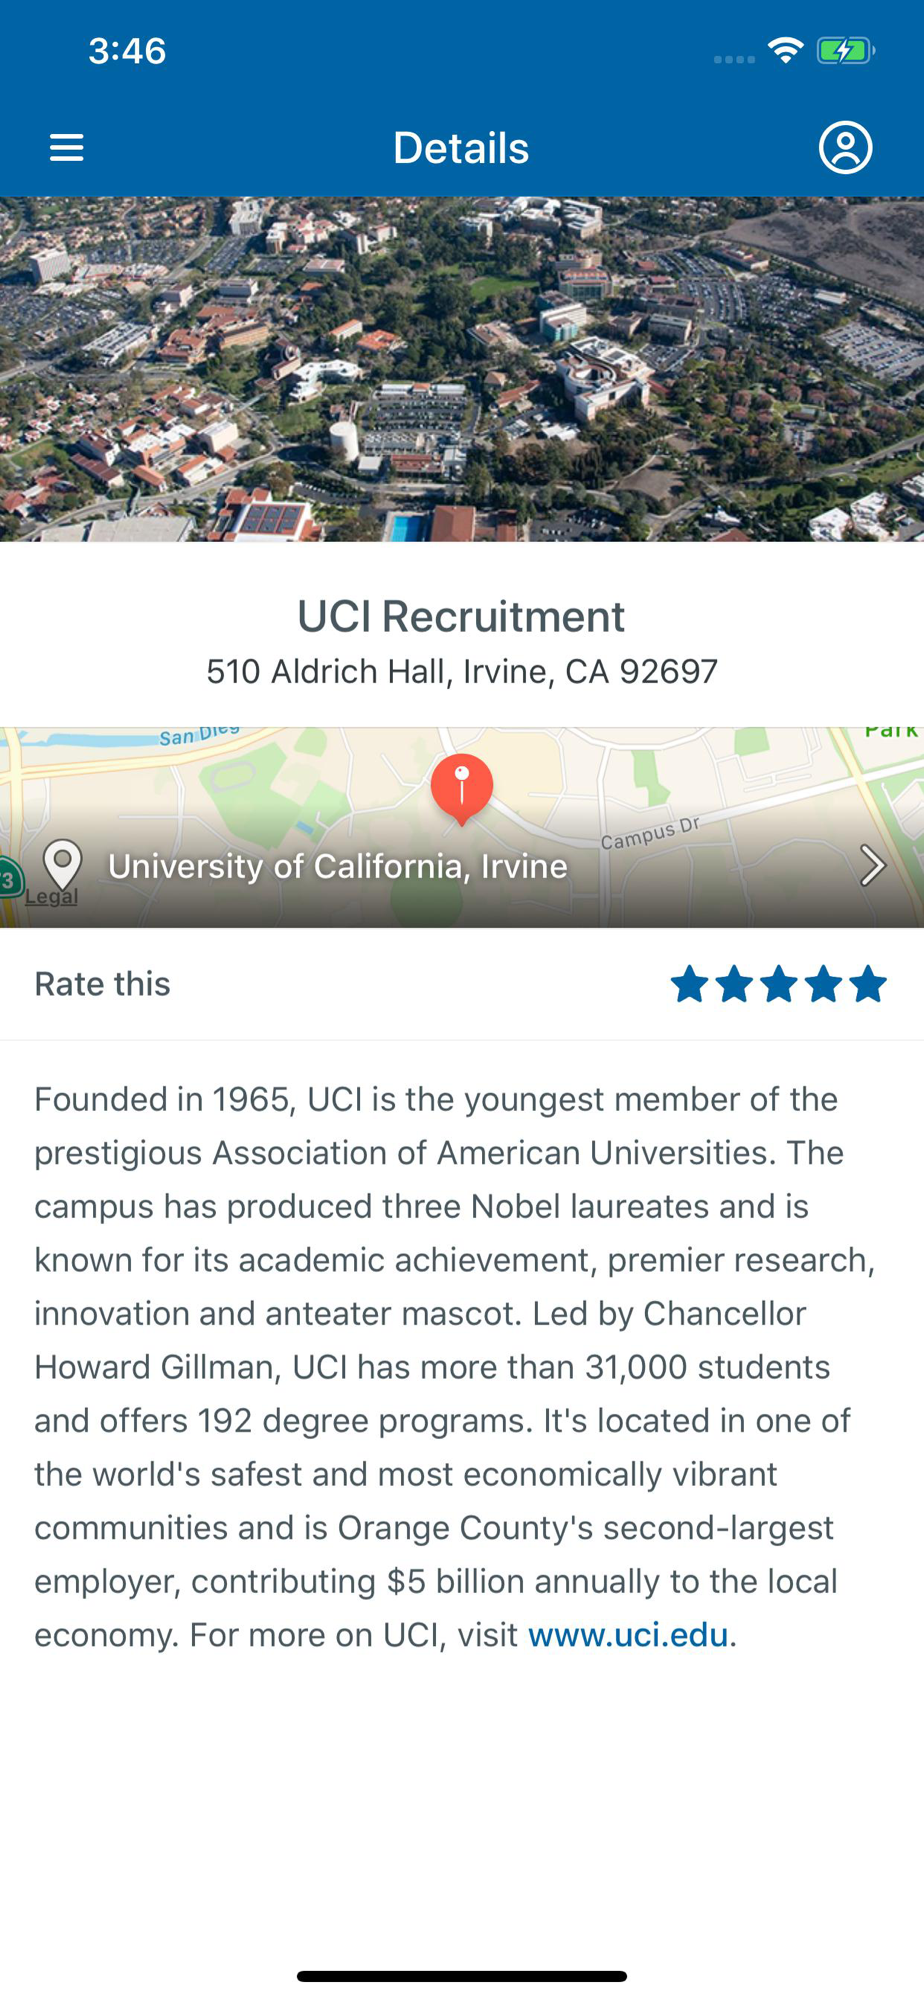
Task: Expand map via right chevron arrow
Action: click(x=873, y=866)
